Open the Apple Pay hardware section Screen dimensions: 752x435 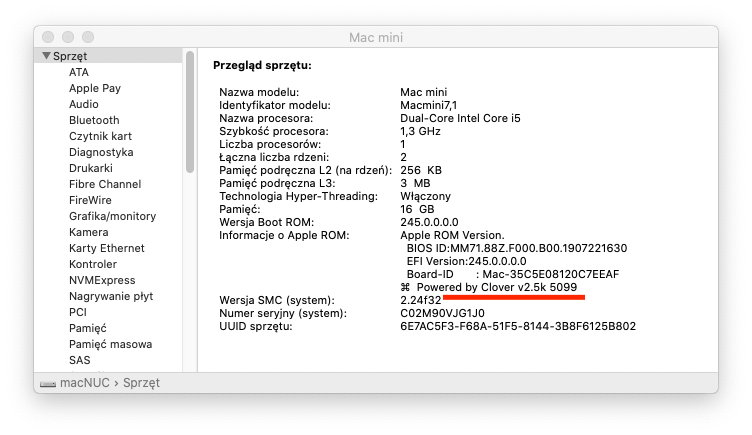pyautogui.click(x=95, y=88)
